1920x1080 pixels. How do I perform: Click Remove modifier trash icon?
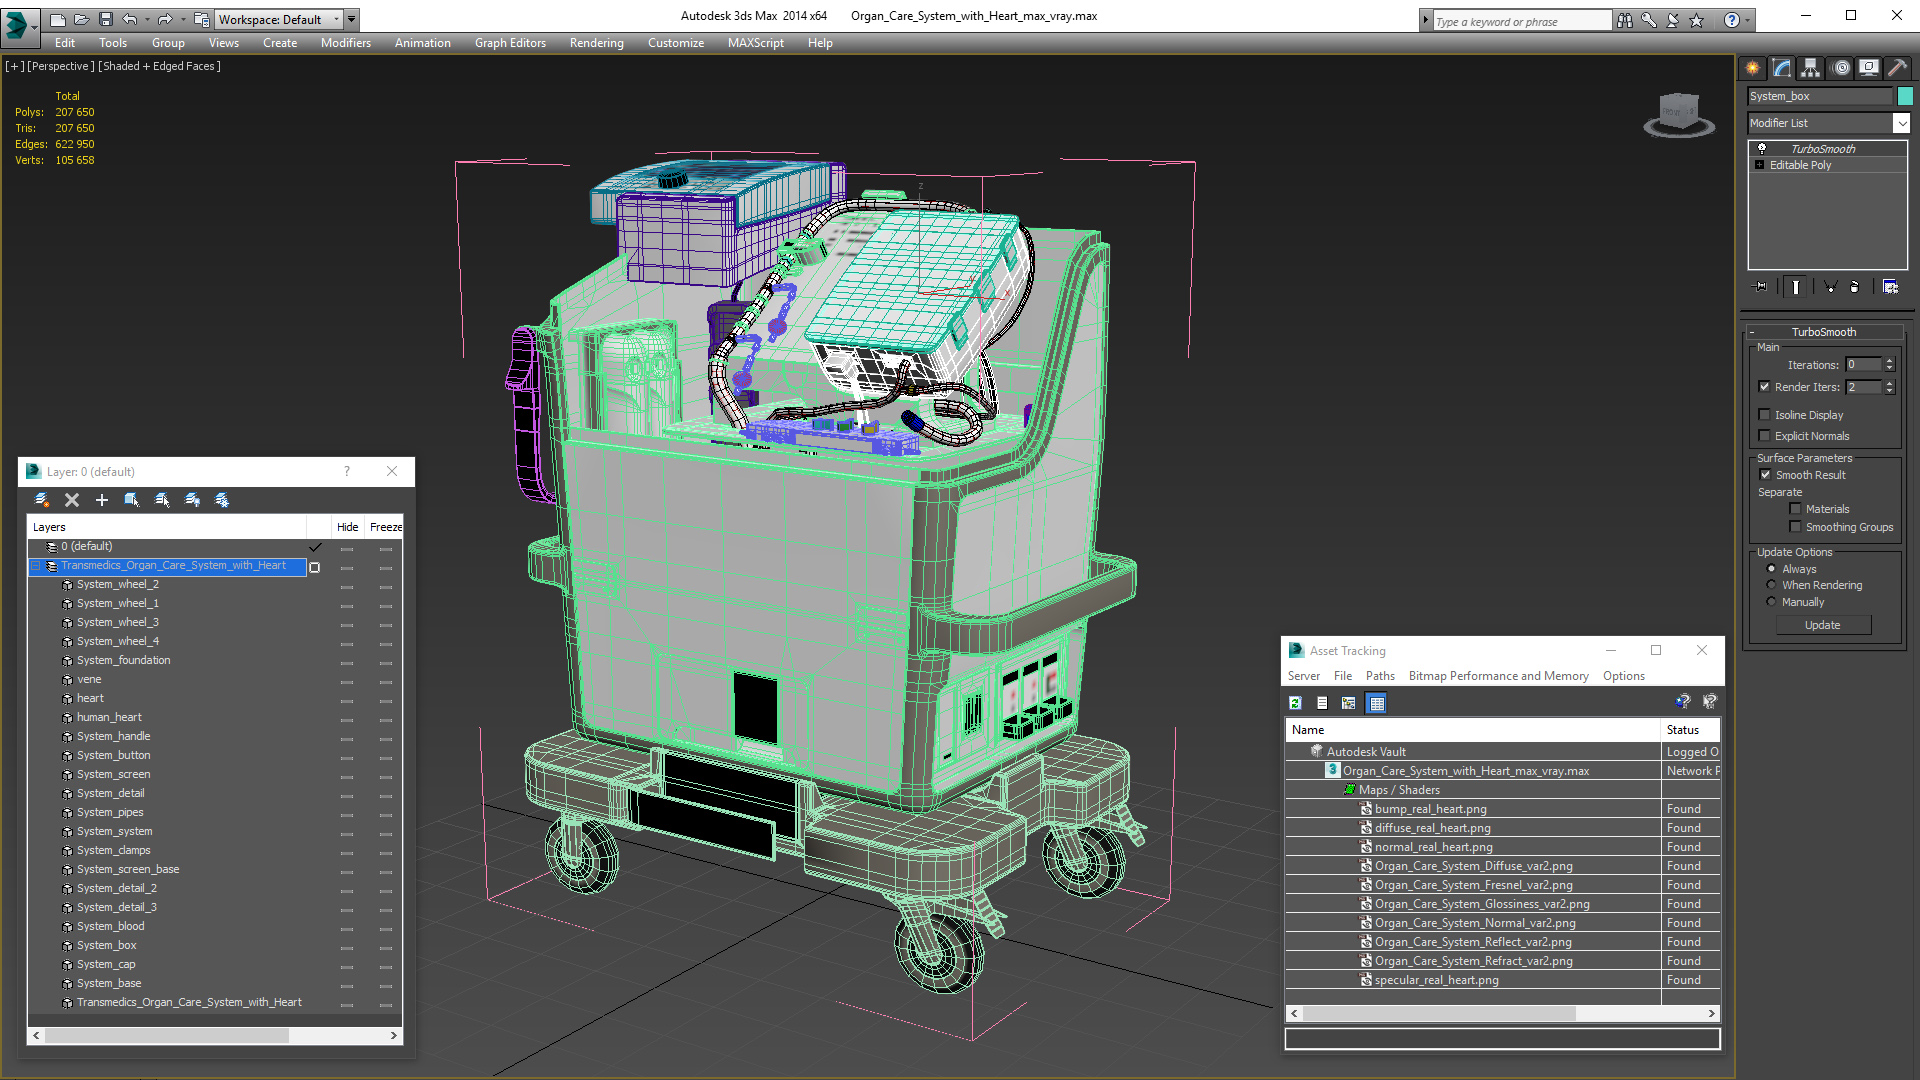click(x=1854, y=287)
